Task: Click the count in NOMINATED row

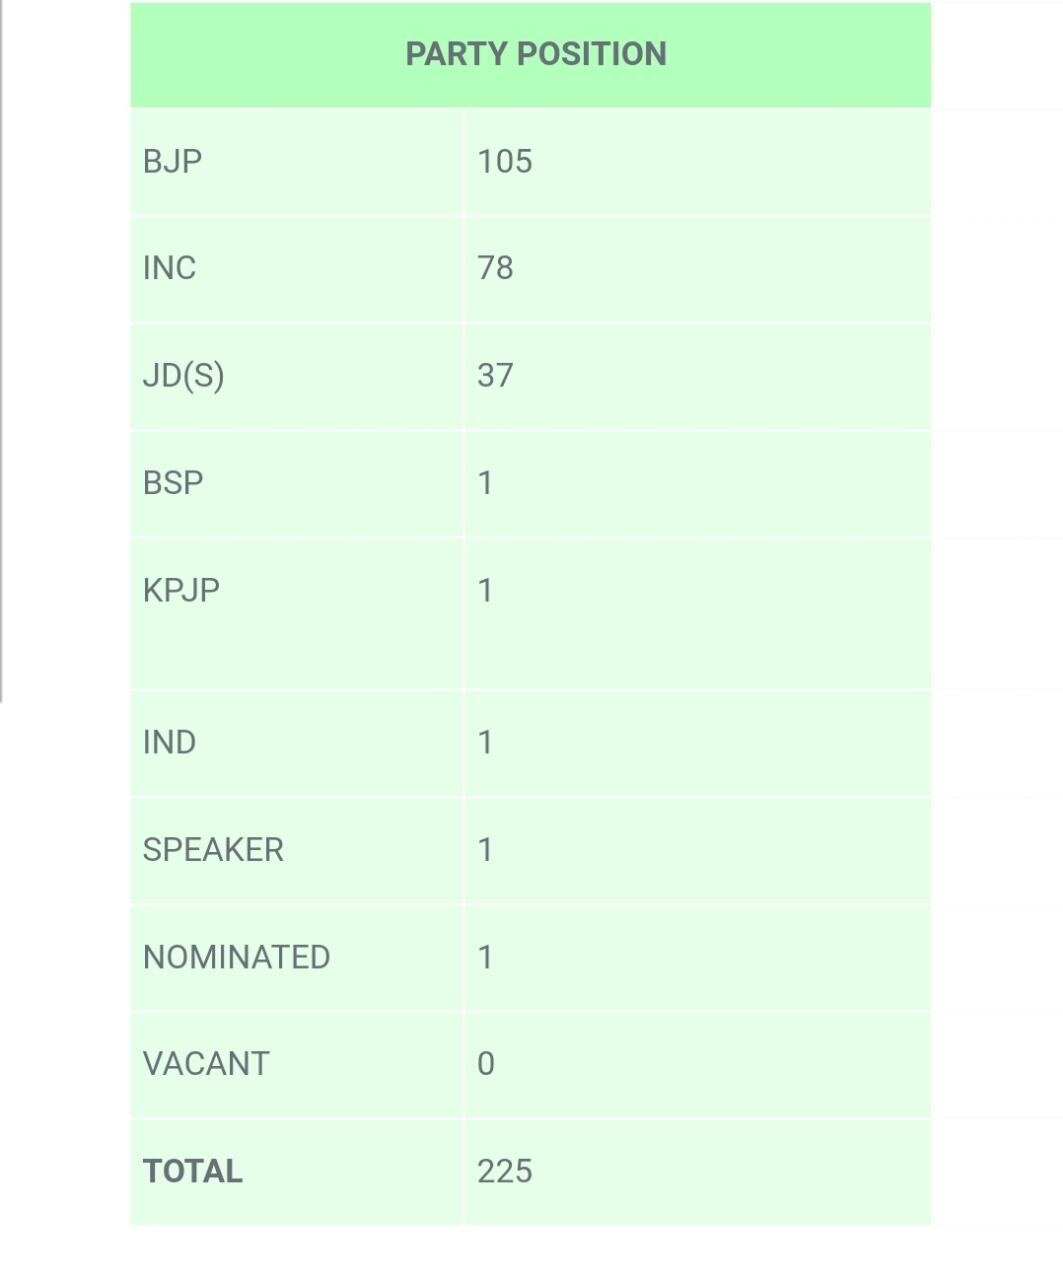Action: point(486,957)
